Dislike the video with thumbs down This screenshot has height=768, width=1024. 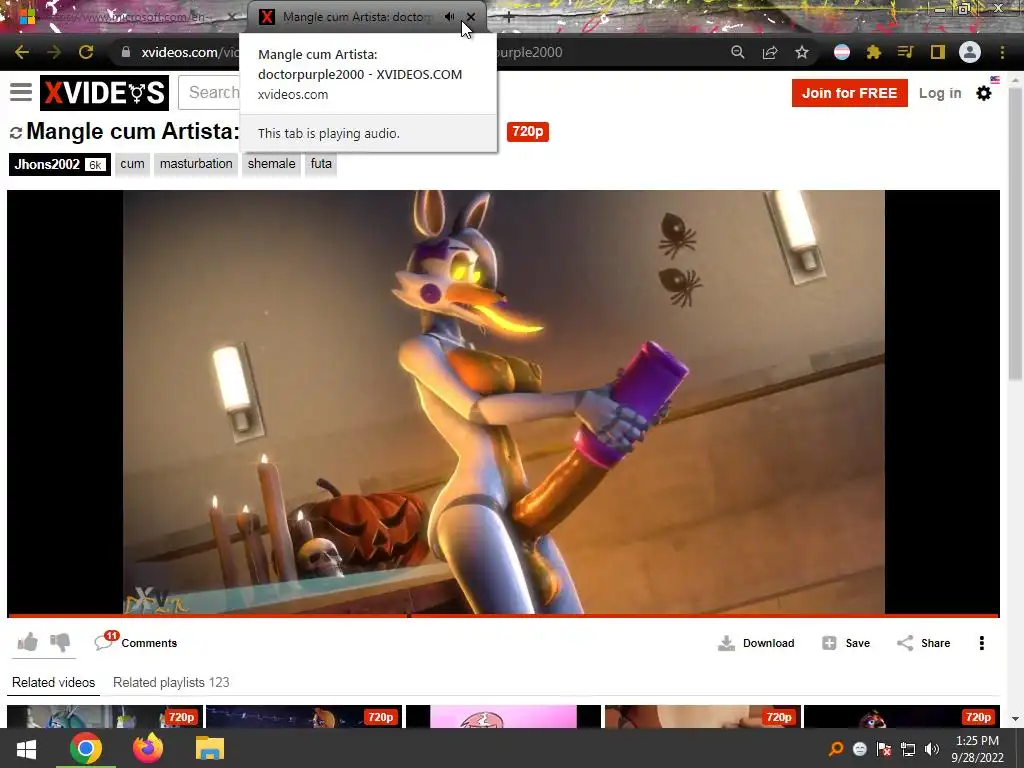(60, 643)
